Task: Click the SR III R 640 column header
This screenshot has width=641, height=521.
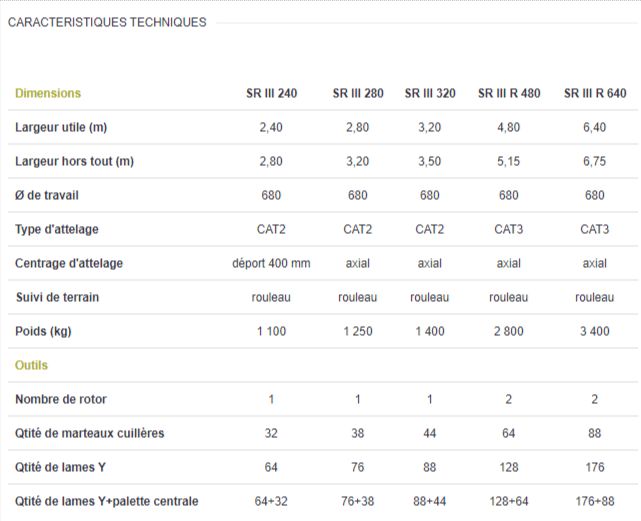Action: pos(595,94)
